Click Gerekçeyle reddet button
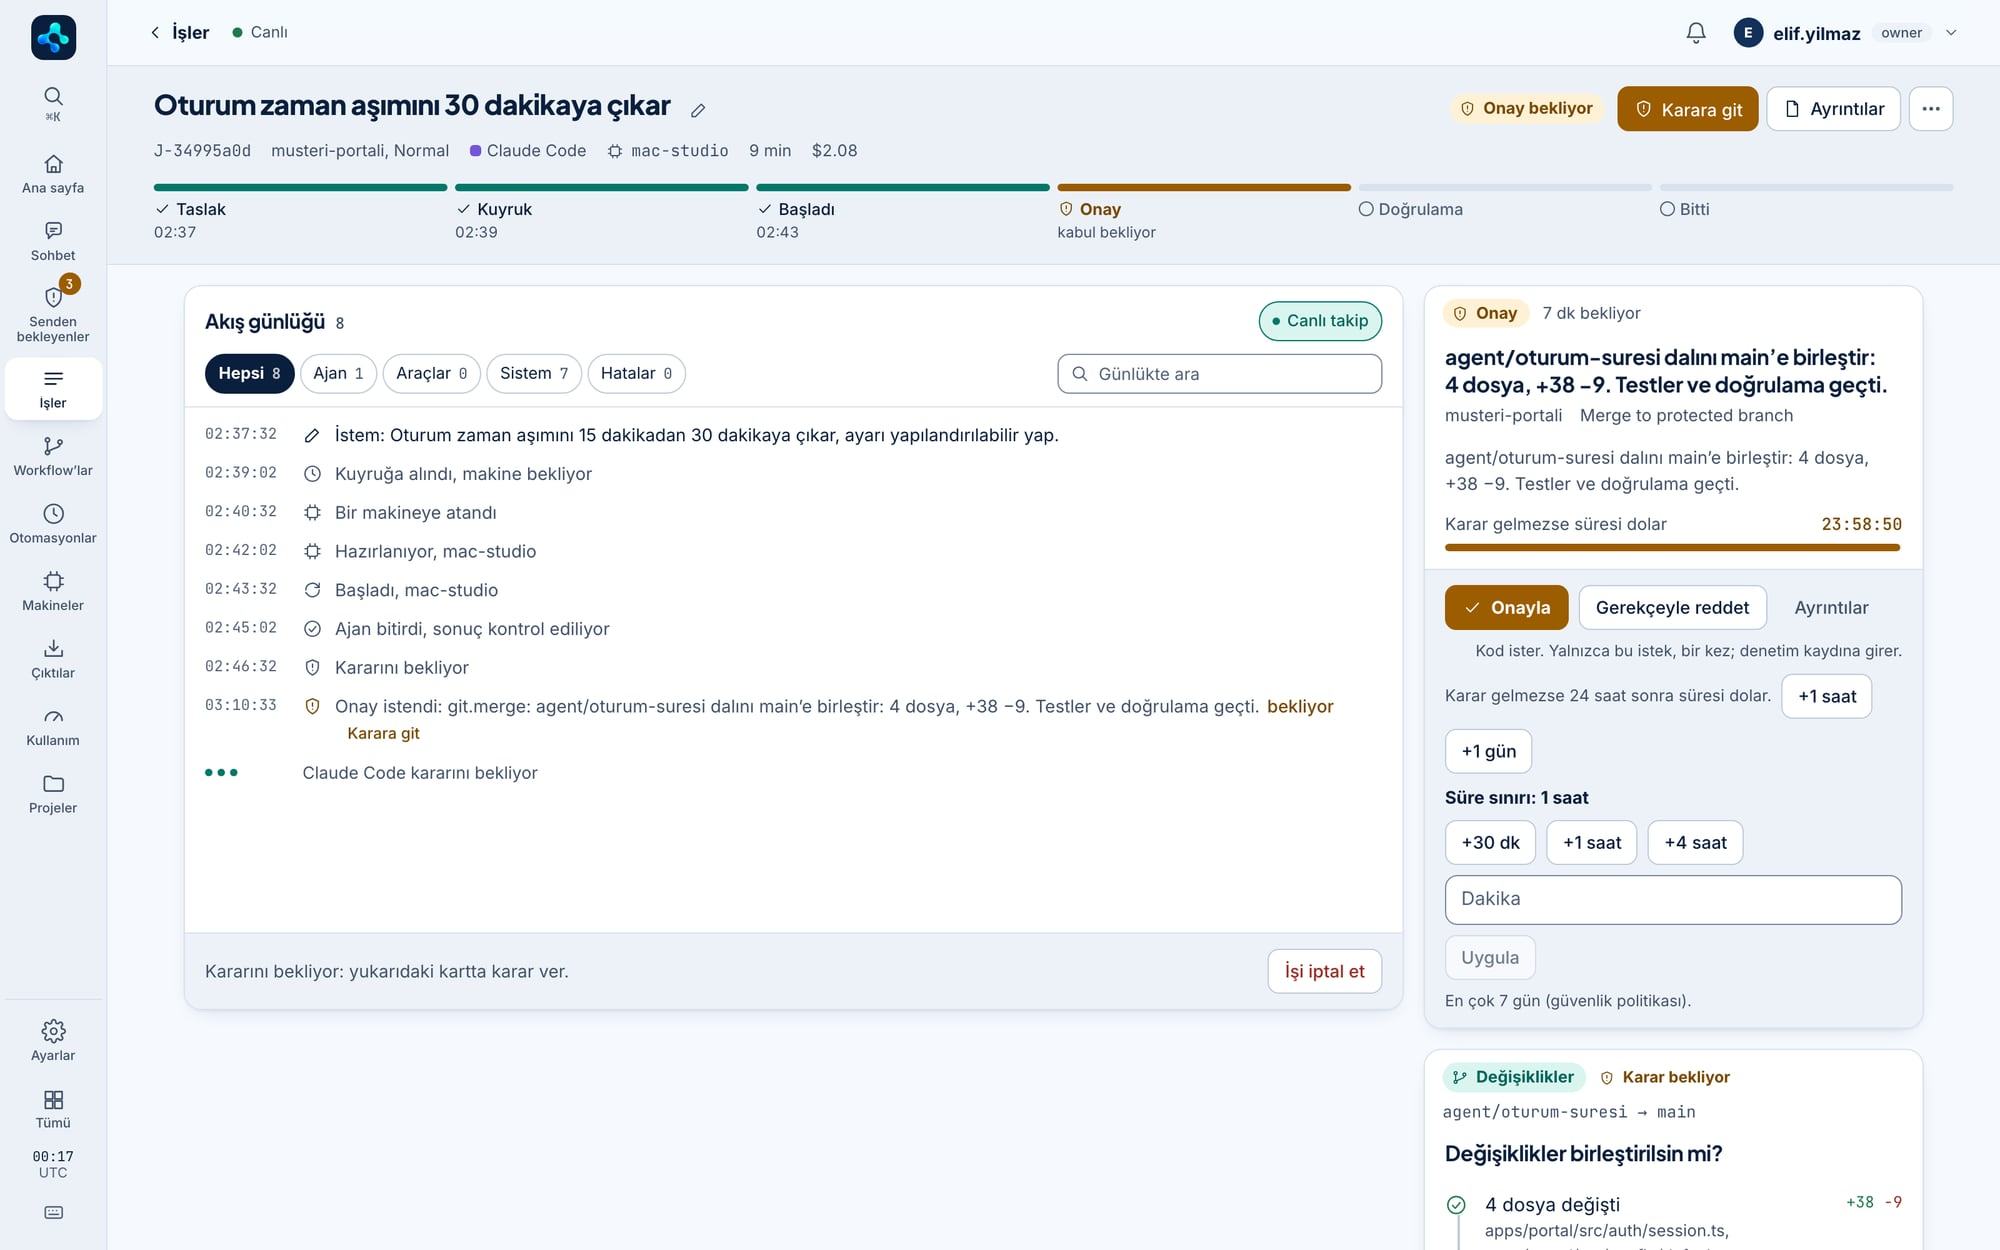 (x=1672, y=607)
